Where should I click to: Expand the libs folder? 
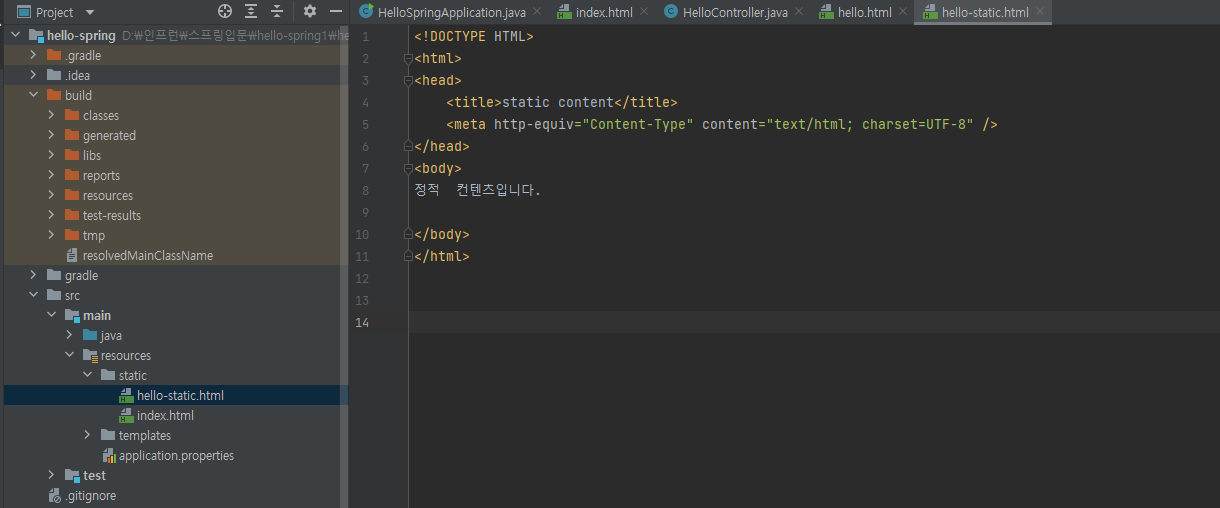[51, 155]
